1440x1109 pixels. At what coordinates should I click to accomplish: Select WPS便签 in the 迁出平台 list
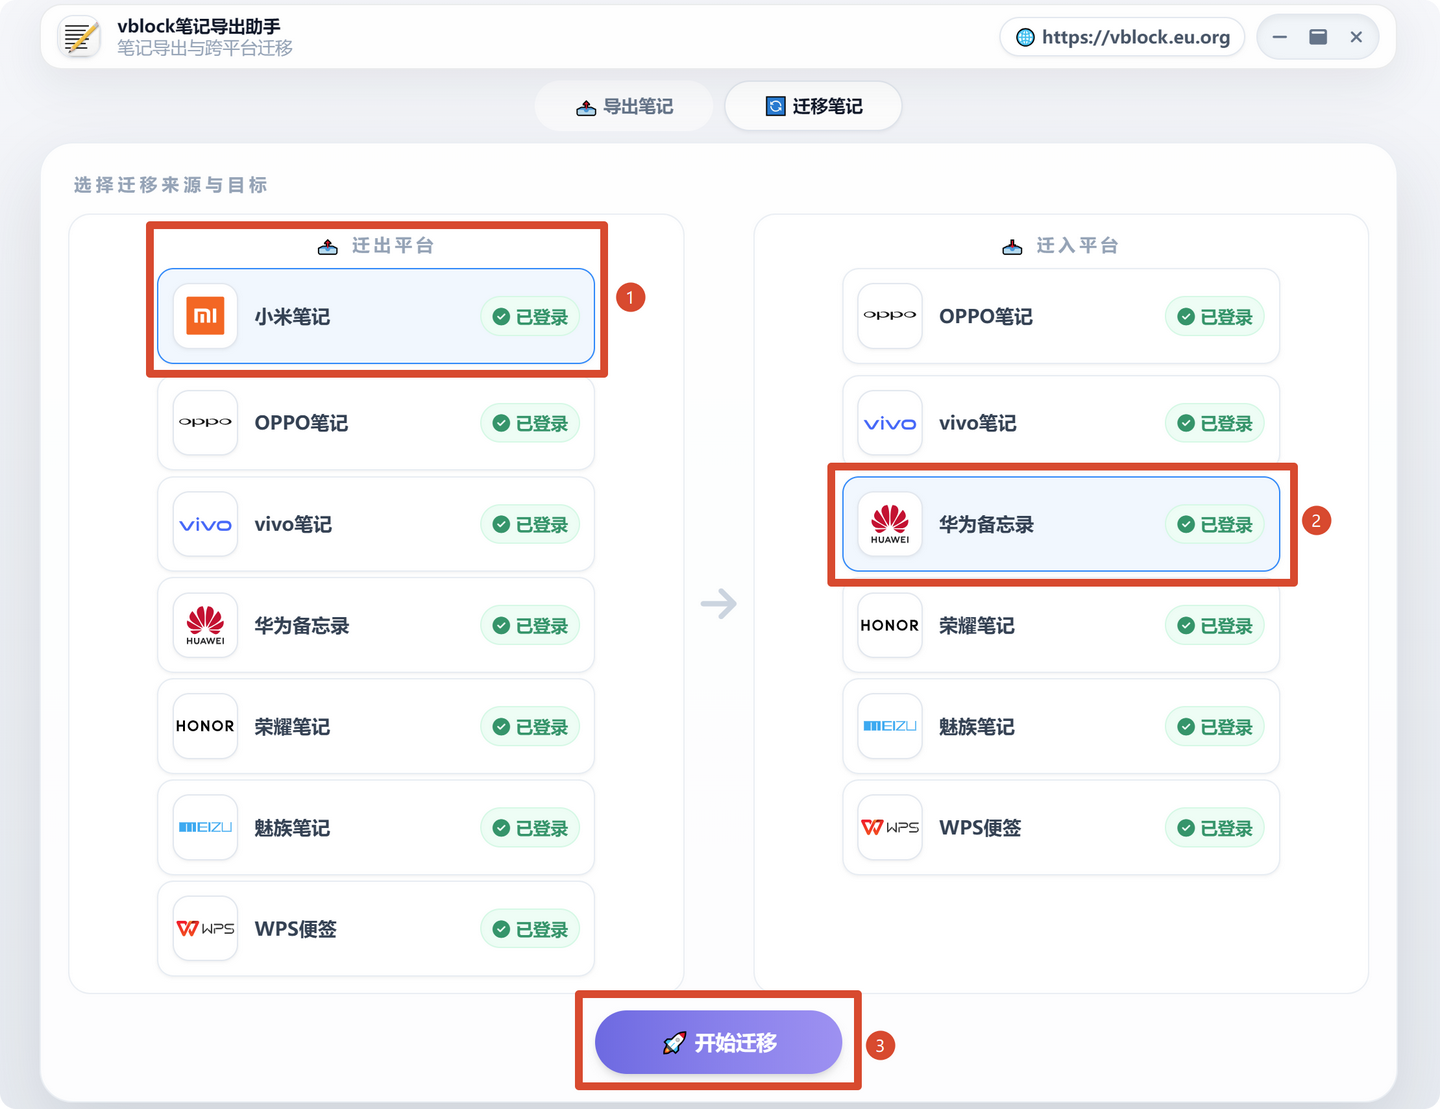tap(376, 928)
